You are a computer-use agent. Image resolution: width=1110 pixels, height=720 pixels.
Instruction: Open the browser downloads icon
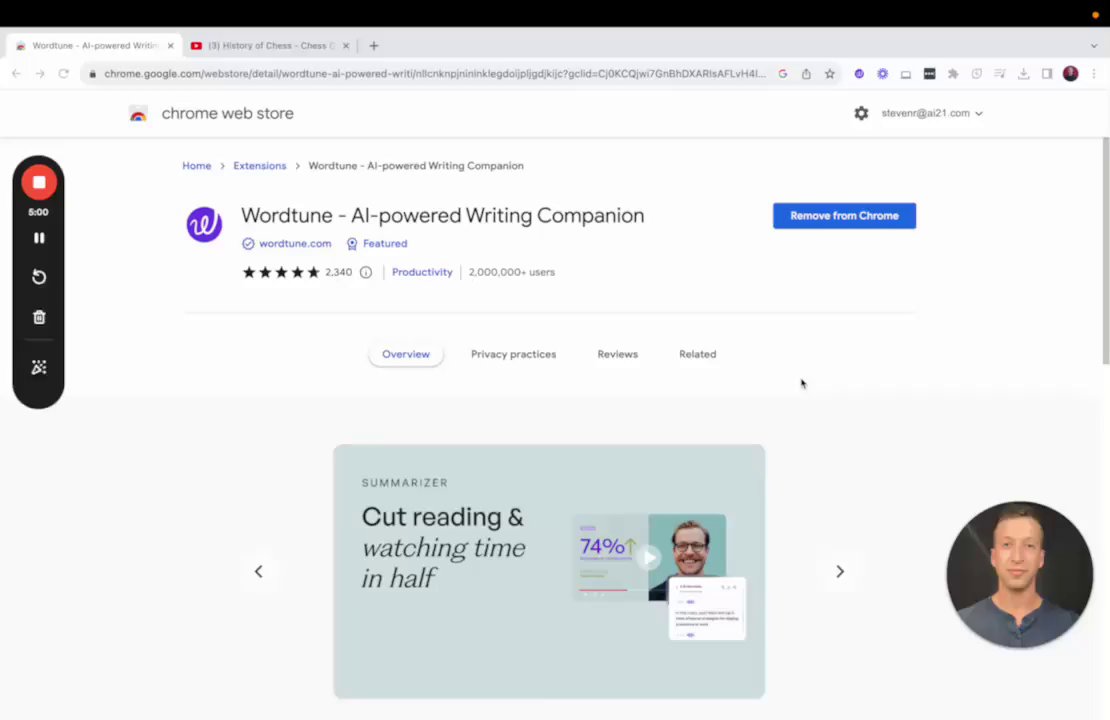click(1024, 74)
